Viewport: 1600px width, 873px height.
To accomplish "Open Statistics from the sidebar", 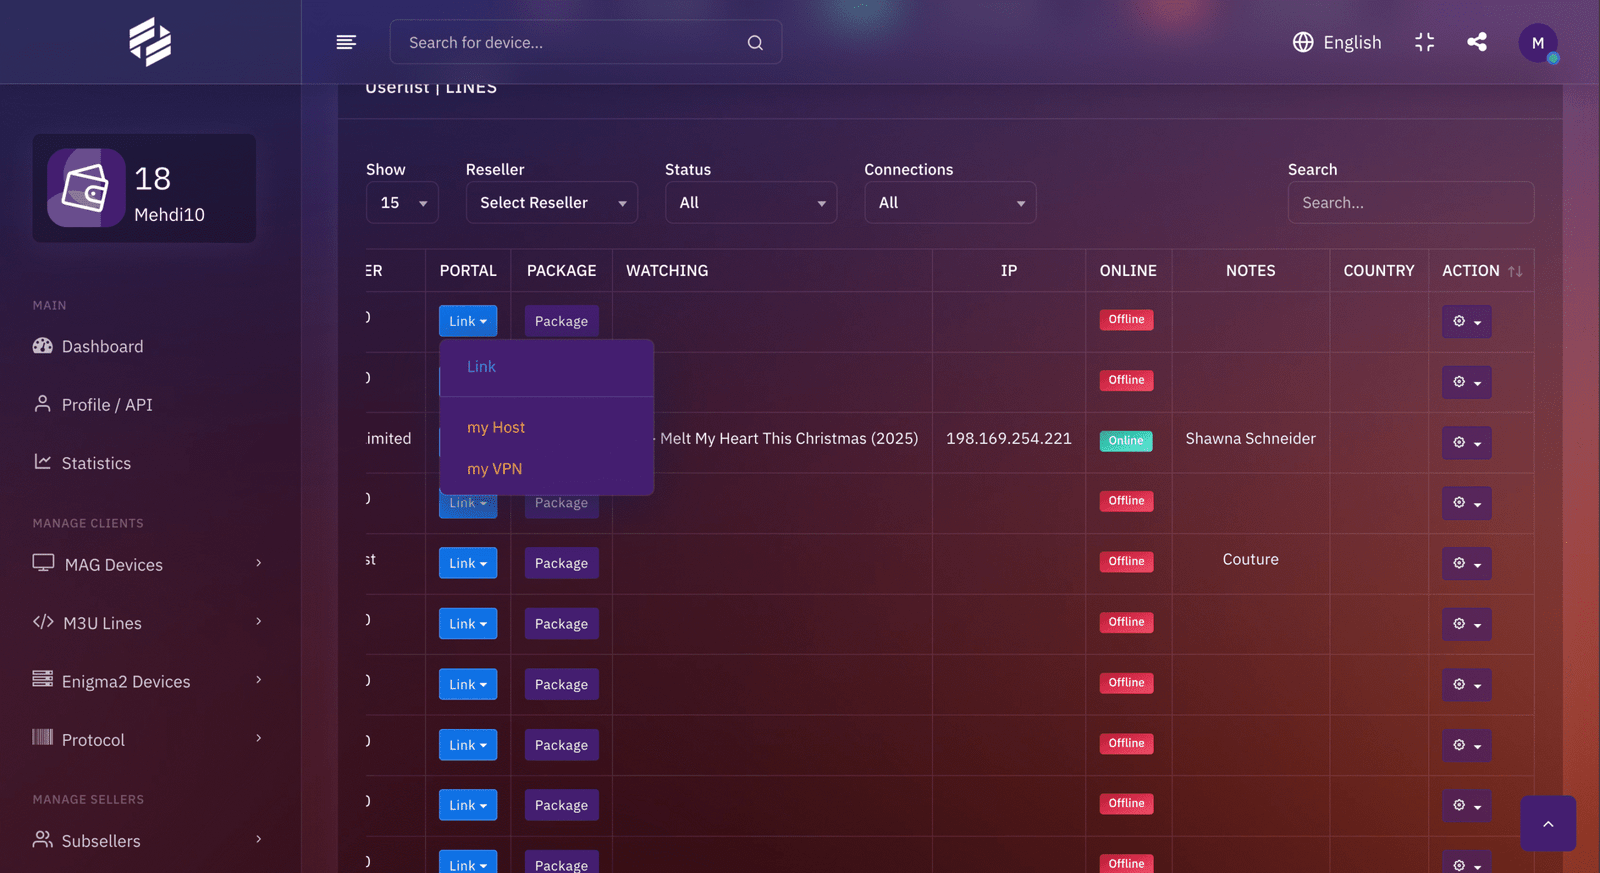I will pyautogui.click(x=96, y=463).
